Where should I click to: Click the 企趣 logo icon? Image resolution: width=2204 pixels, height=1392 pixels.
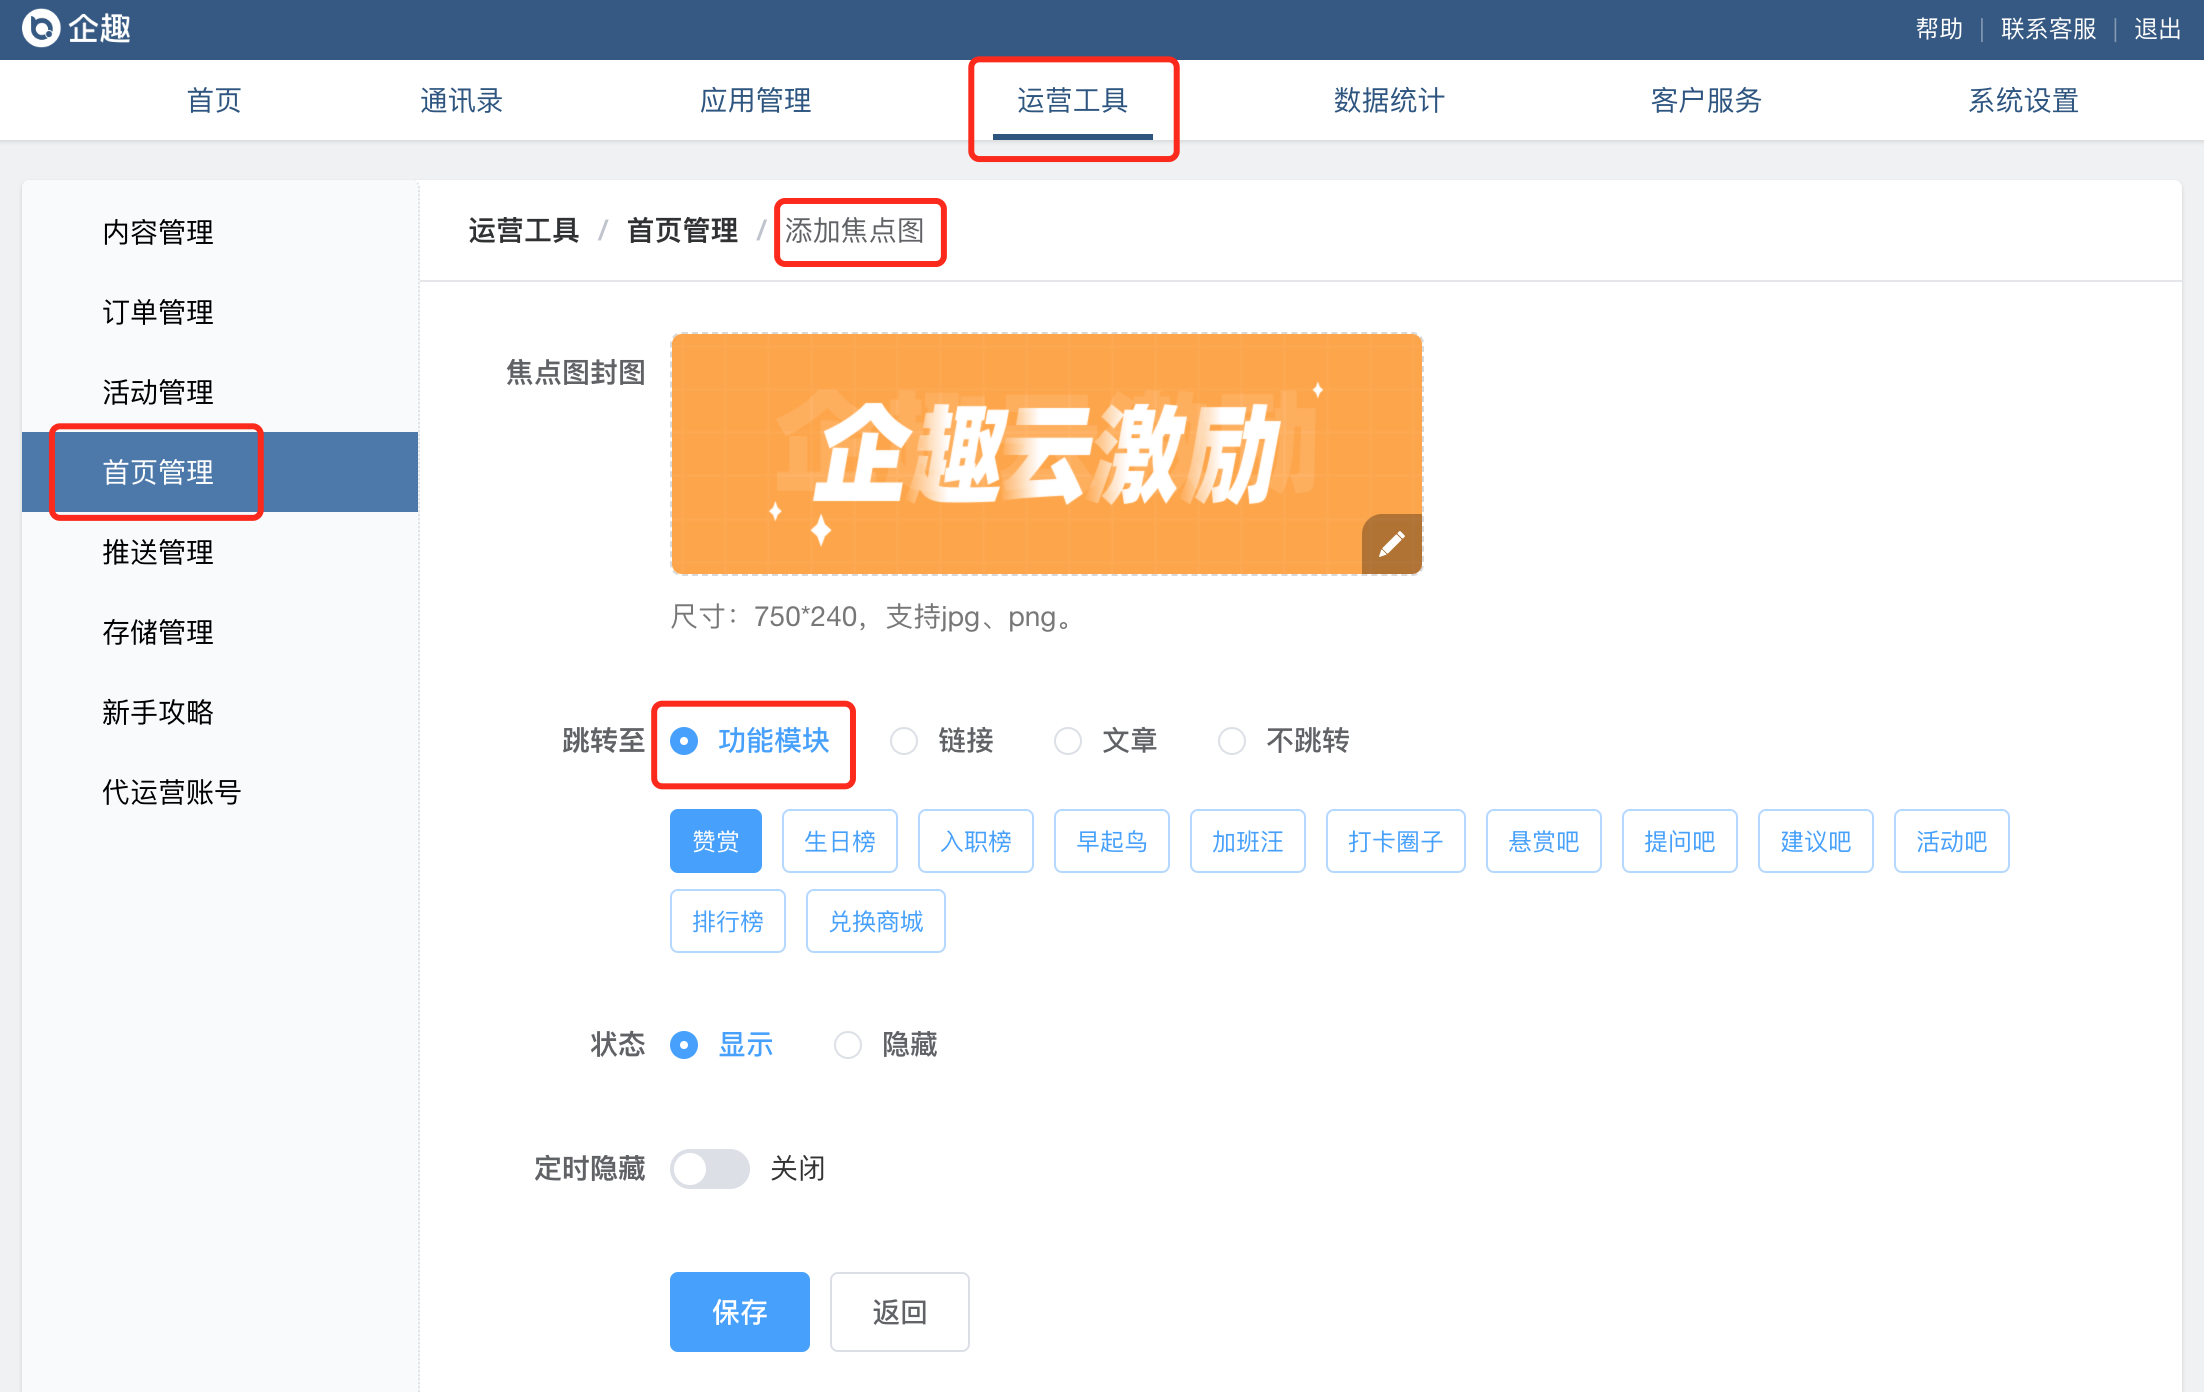coord(41,28)
